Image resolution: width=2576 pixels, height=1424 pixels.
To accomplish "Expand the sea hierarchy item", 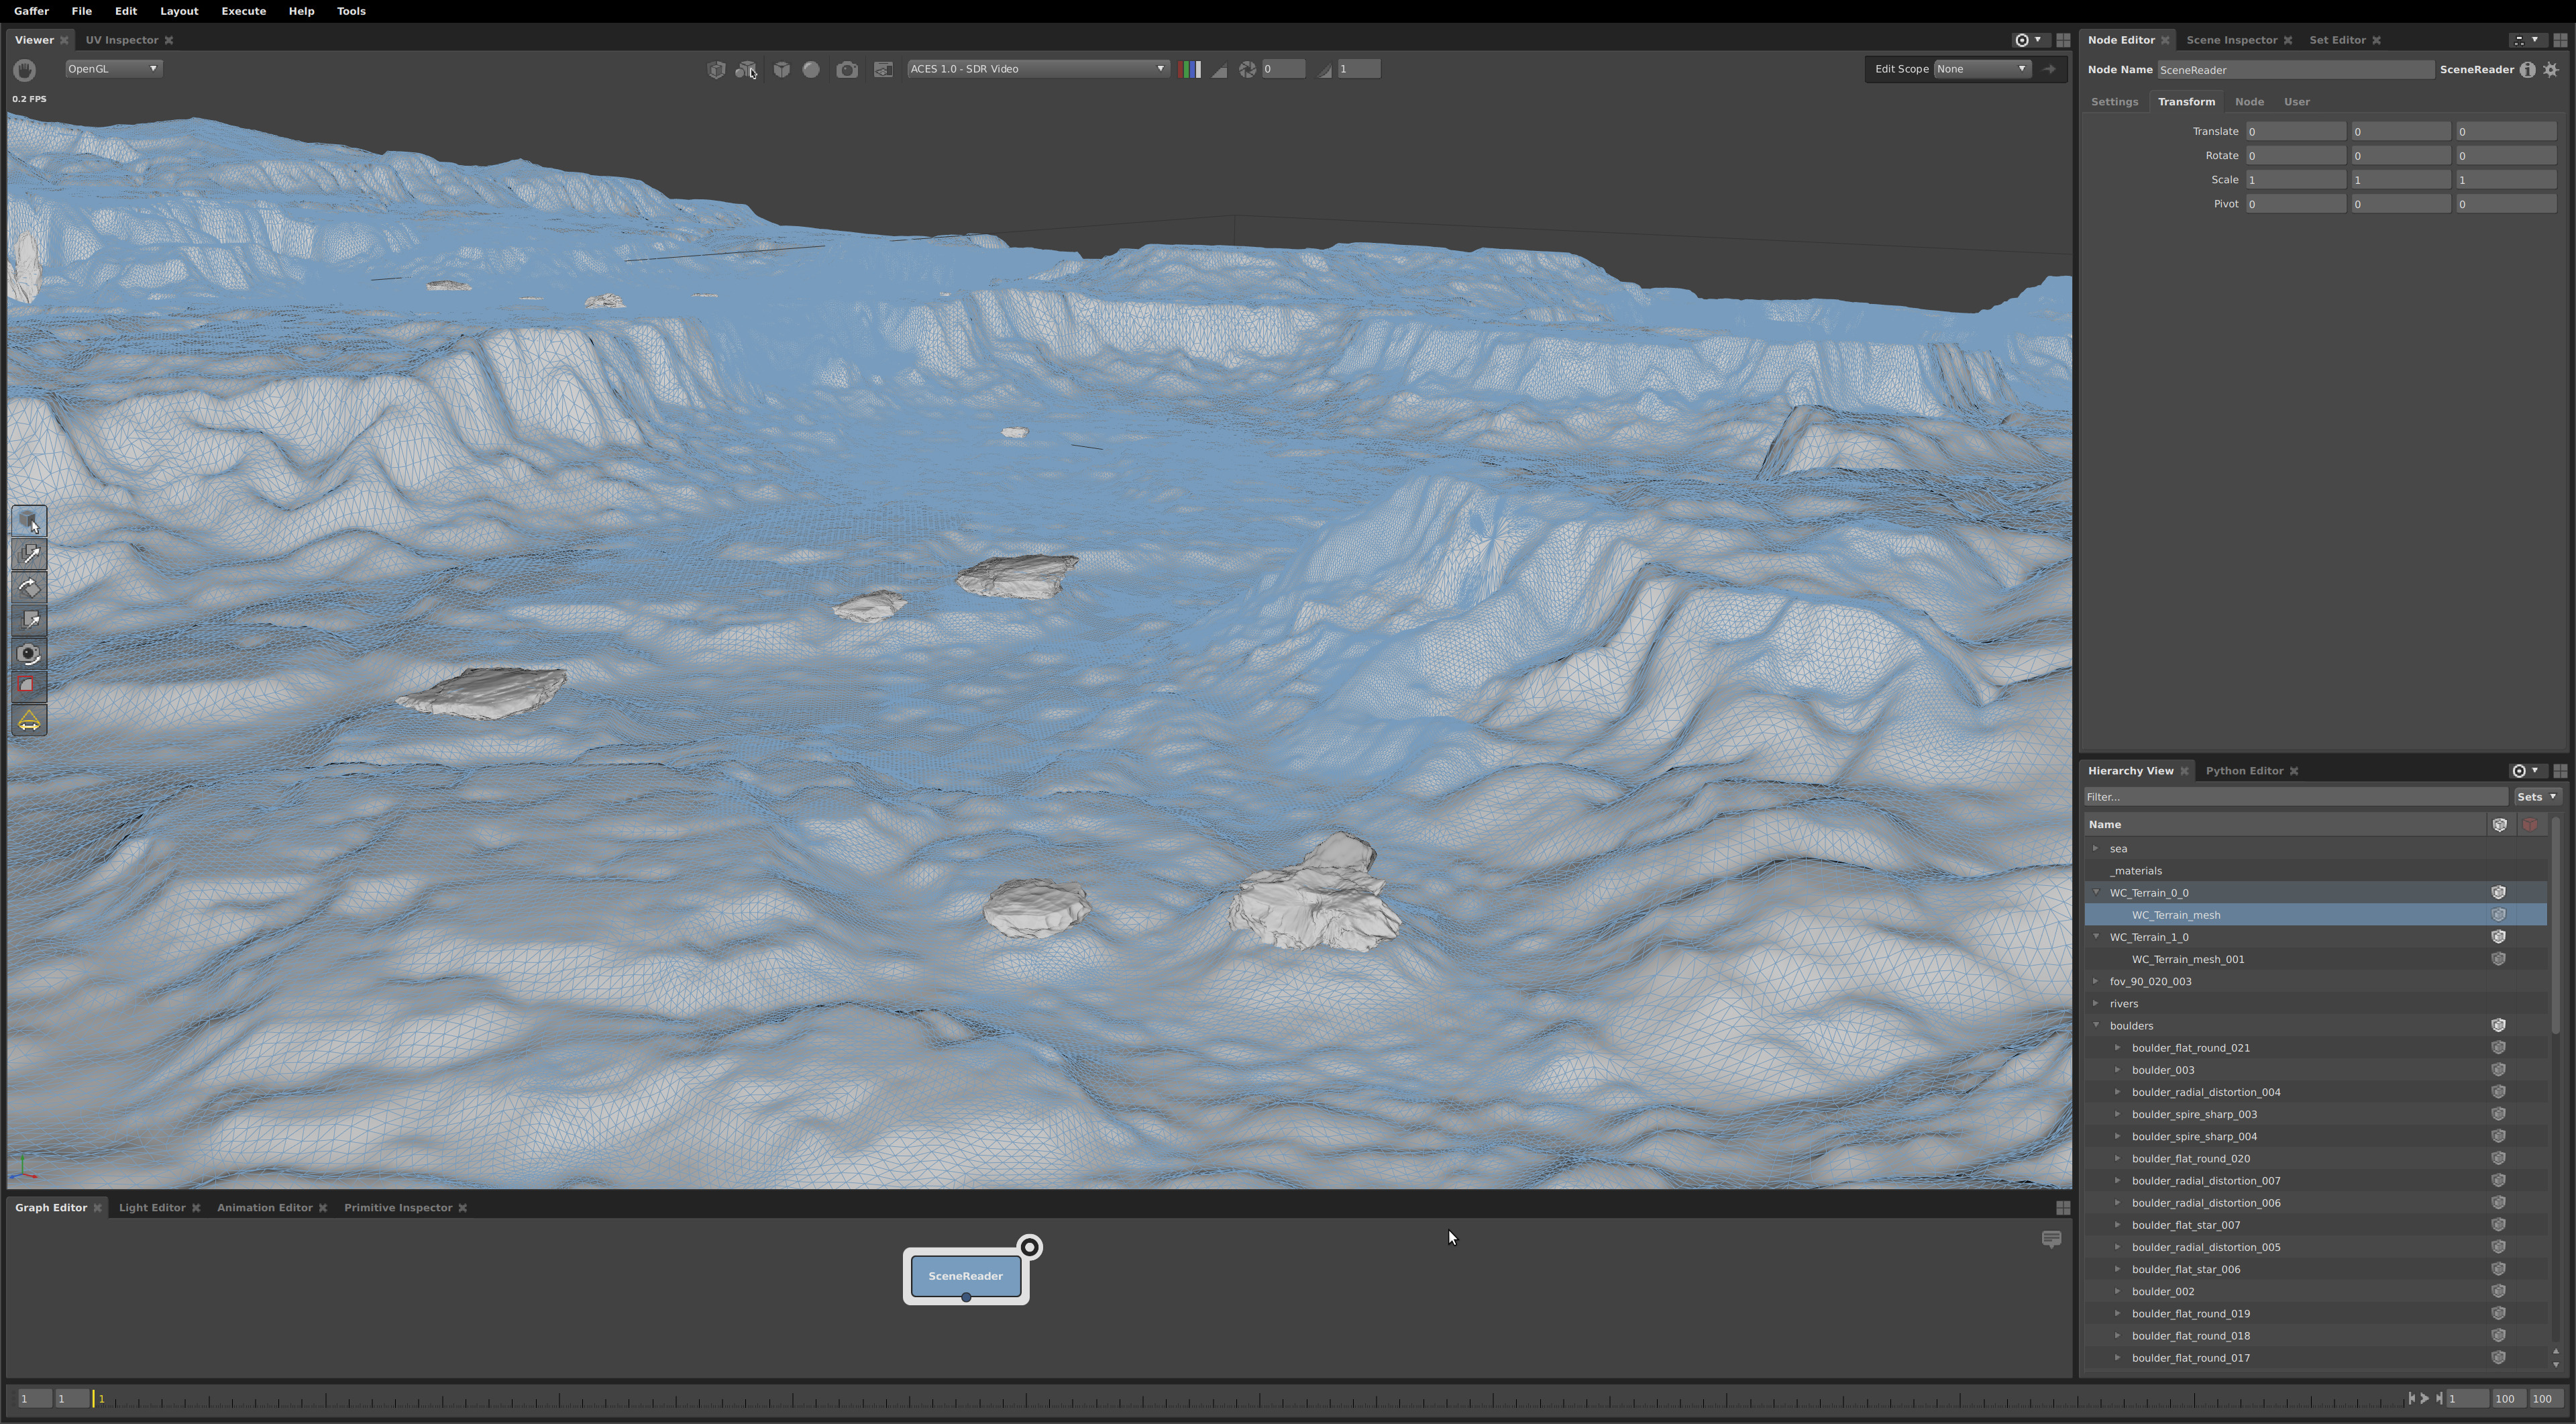I will (2096, 848).
